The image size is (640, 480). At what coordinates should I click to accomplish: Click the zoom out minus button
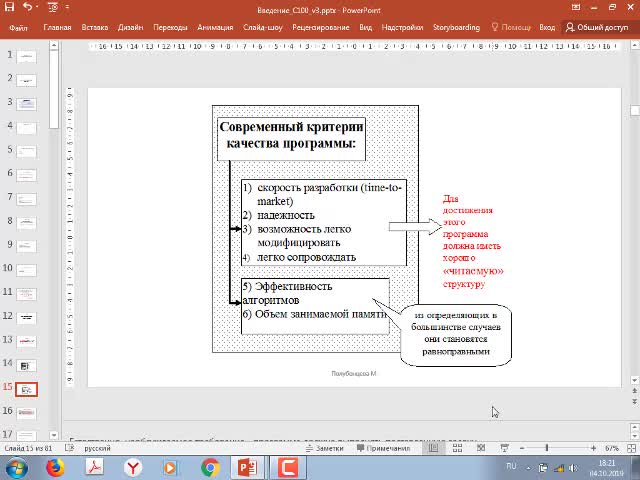pyautogui.click(x=522, y=448)
